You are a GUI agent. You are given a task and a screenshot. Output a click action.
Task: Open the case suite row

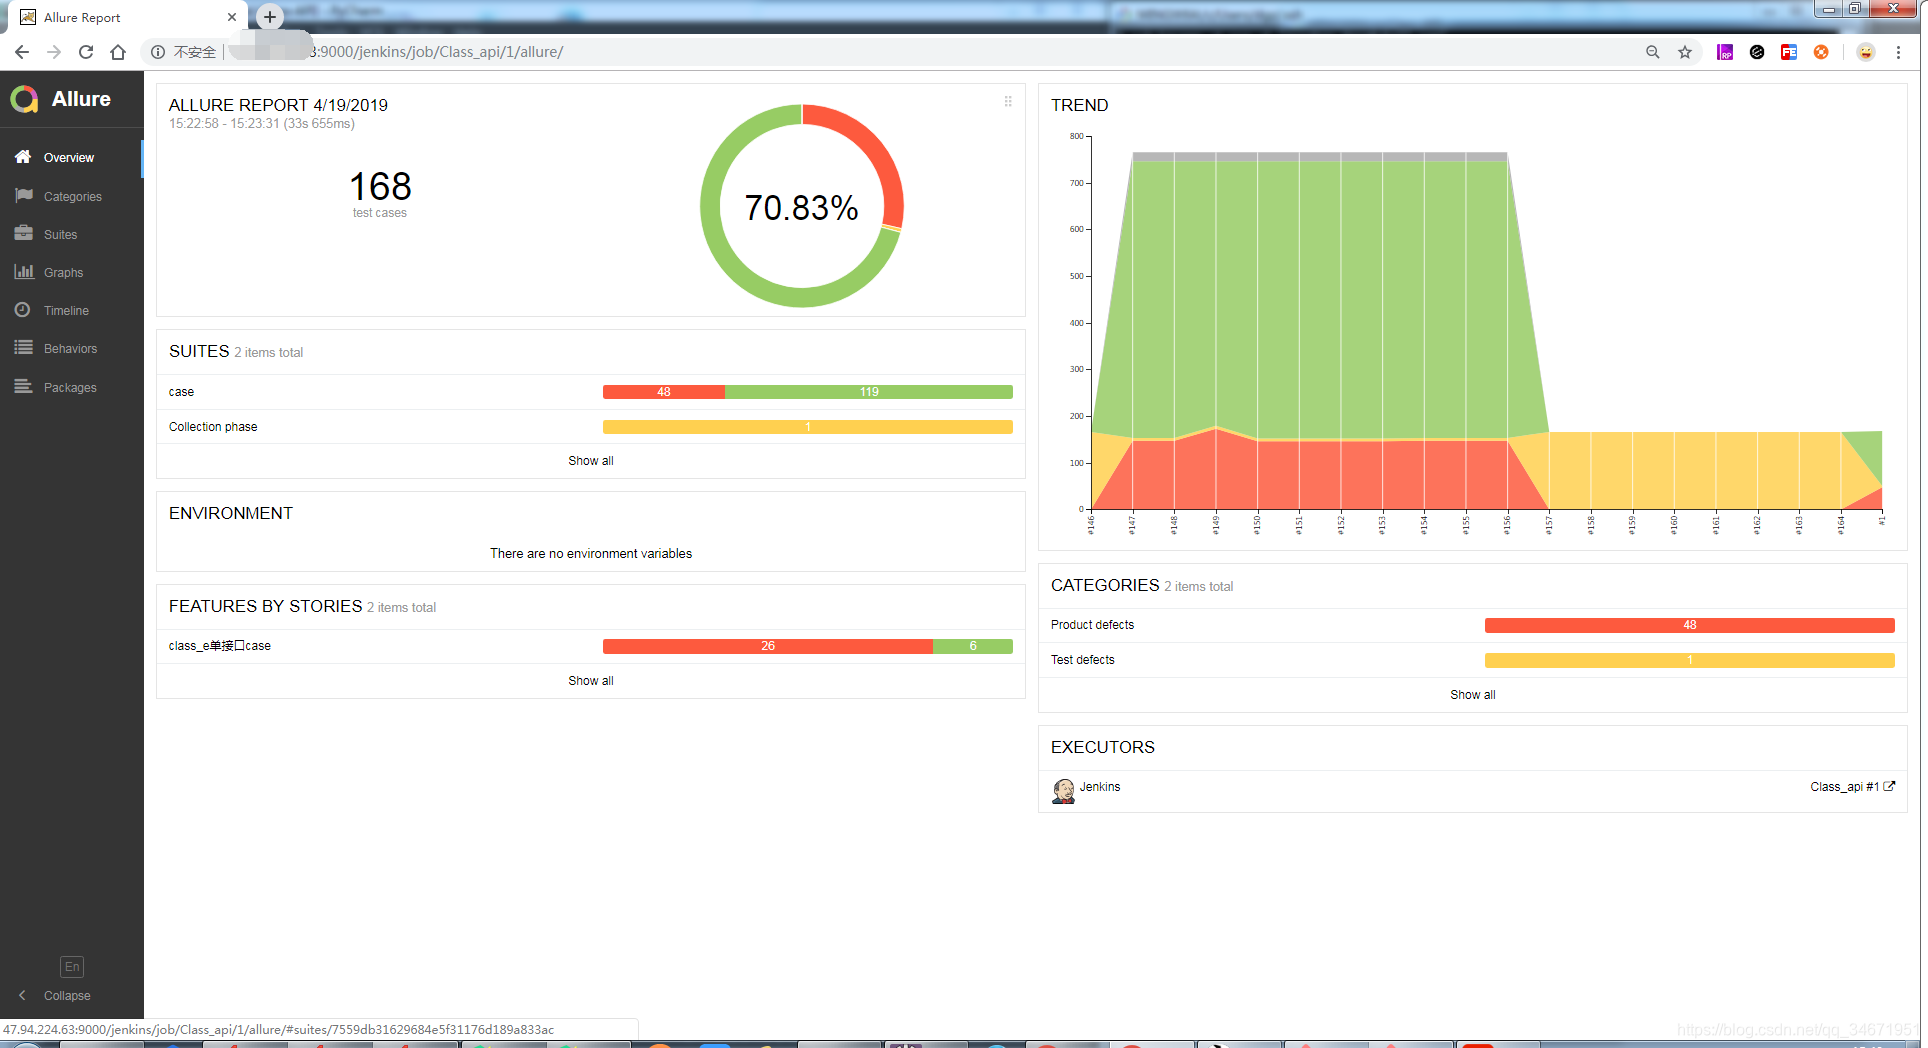point(591,392)
